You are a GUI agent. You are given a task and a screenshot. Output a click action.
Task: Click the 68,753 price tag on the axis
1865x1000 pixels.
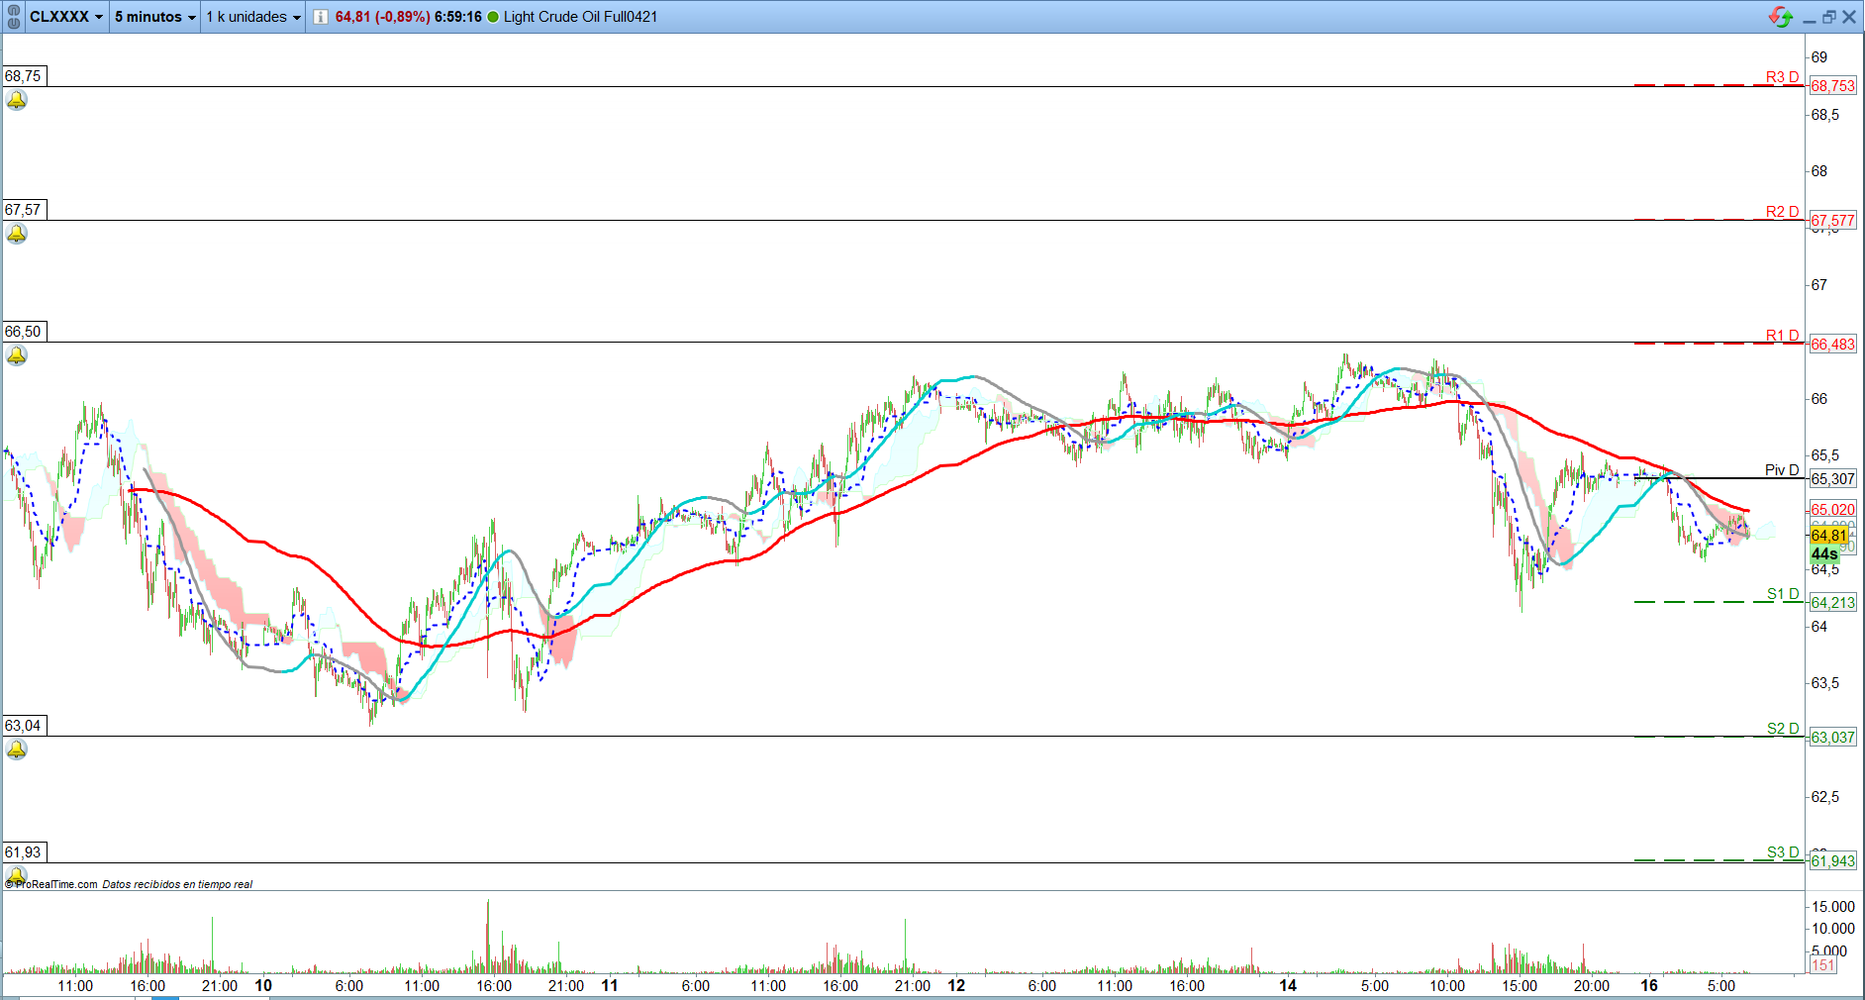[1833, 86]
